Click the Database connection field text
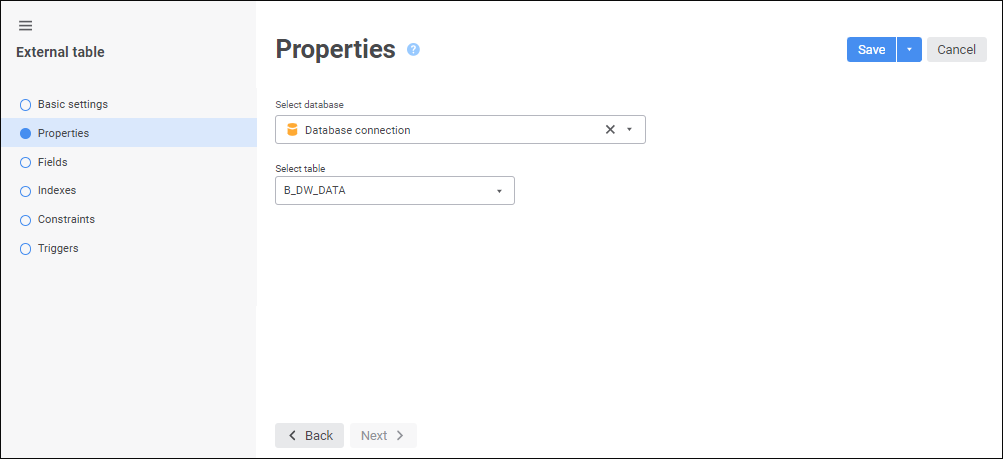The width and height of the screenshot is (1003, 459). (x=357, y=130)
